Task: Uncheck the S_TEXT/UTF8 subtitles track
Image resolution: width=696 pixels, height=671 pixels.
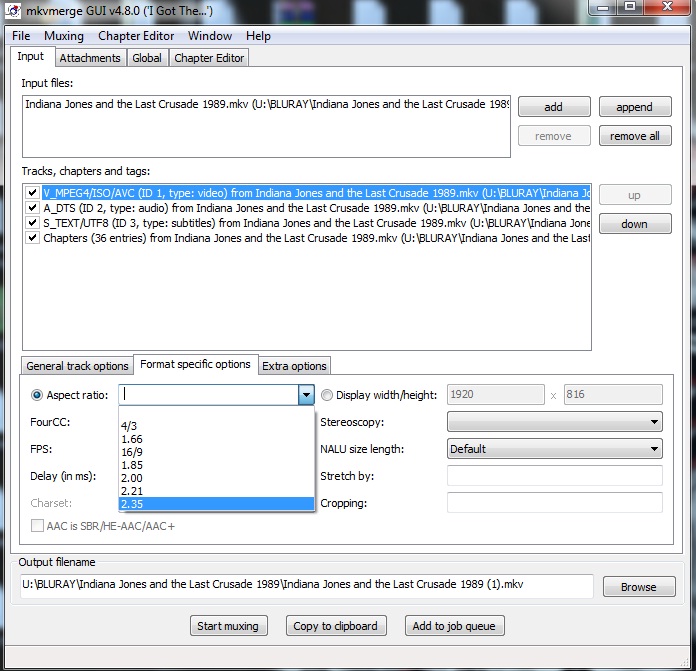Action: pos(32,223)
